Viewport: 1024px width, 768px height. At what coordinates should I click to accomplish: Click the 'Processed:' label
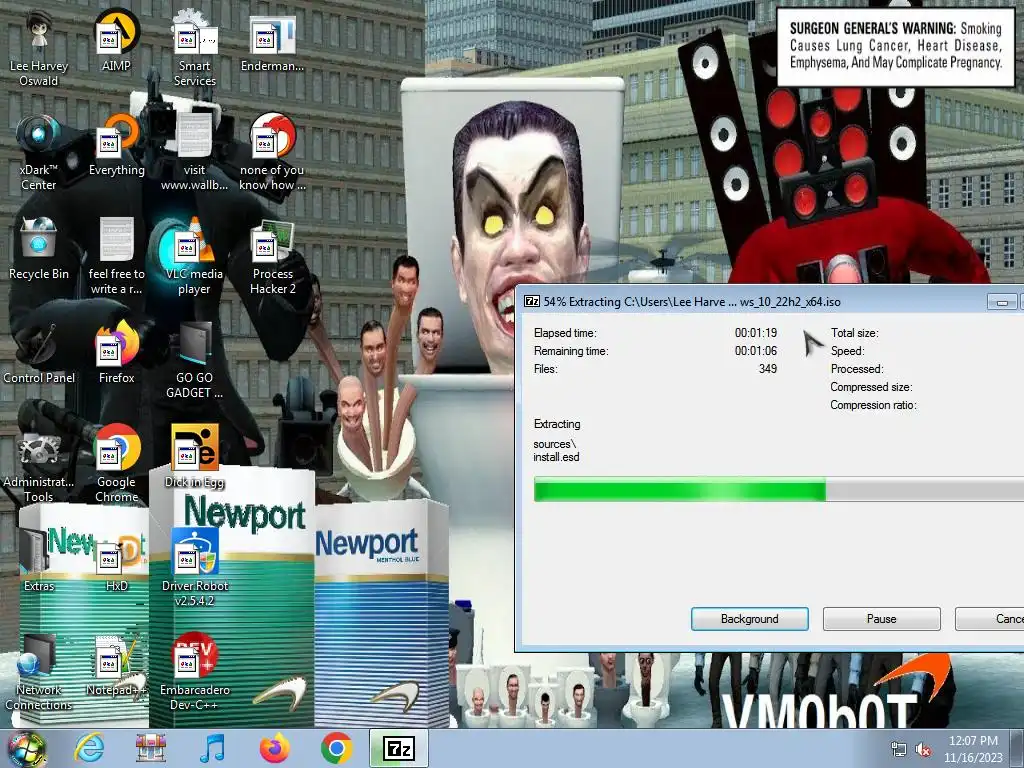pos(857,369)
